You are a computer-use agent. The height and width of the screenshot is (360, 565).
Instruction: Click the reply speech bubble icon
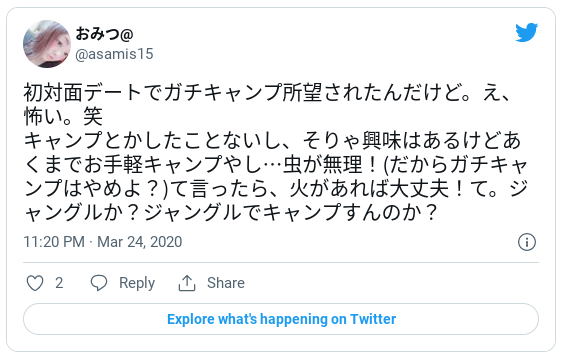coord(99,283)
